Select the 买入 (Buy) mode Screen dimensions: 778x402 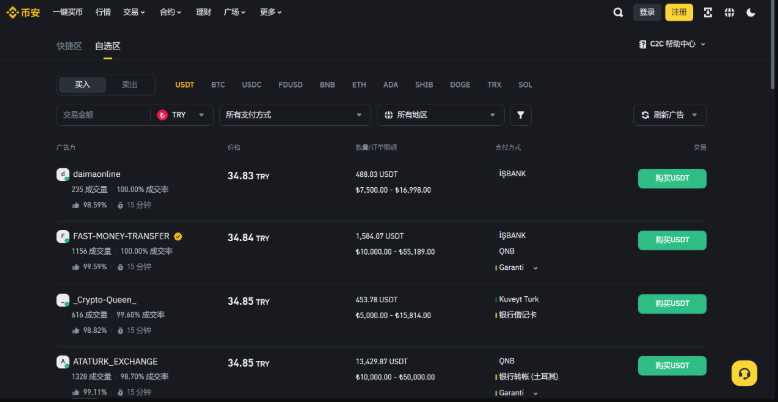pos(82,85)
